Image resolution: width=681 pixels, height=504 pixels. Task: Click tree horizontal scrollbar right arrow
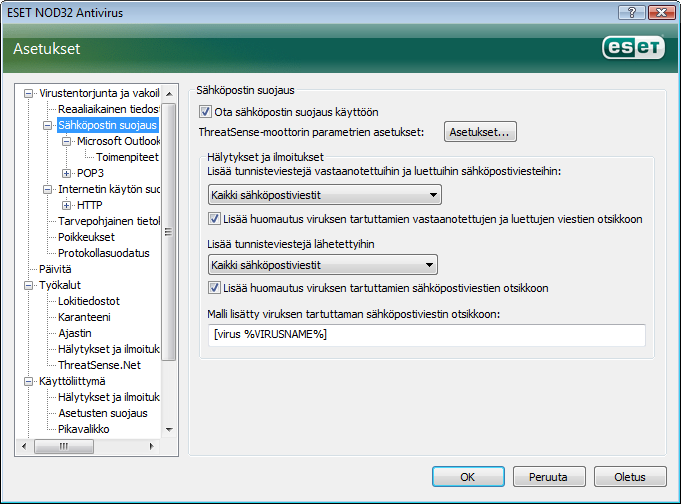[x=152, y=446]
